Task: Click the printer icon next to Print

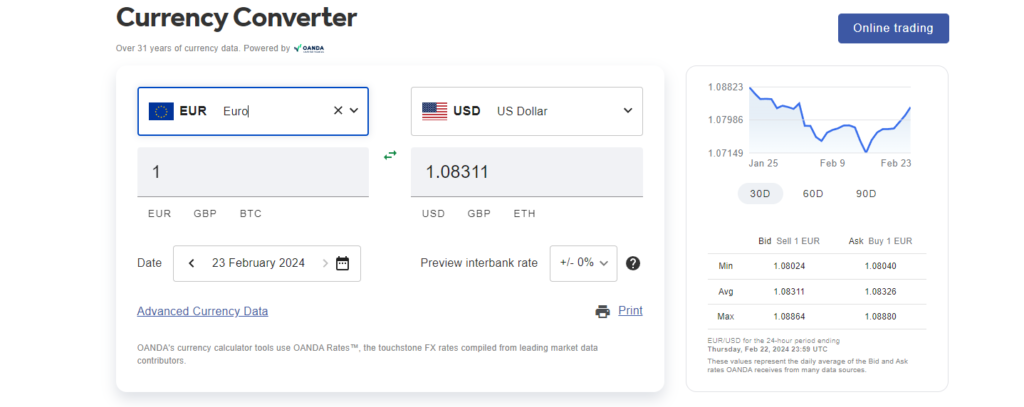Action: [x=603, y=312]
